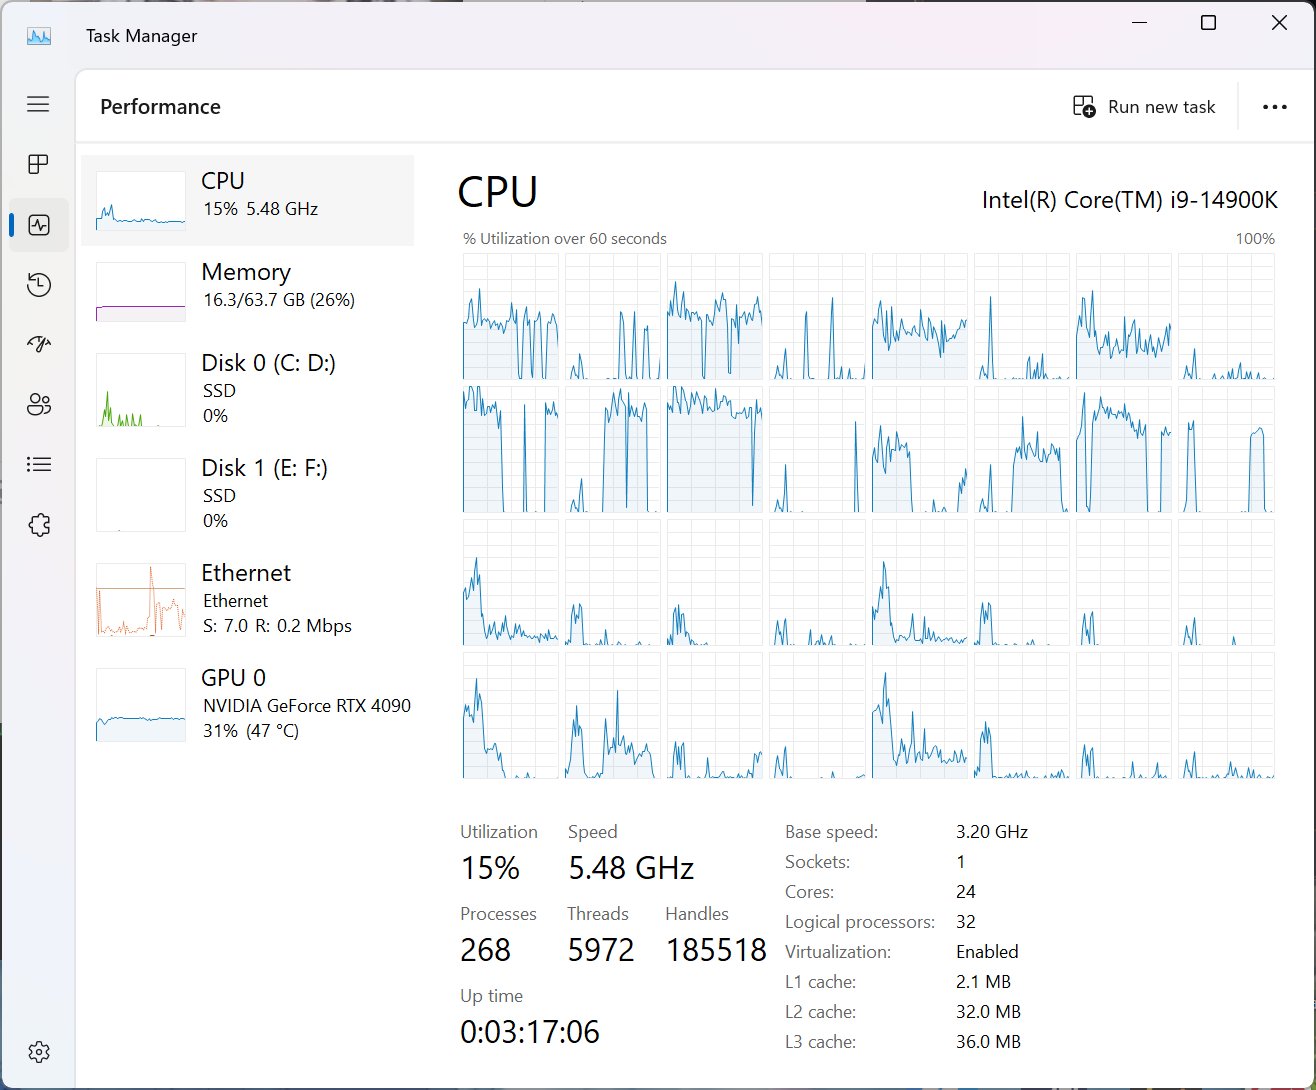Select the Performance page icon

pos(39,225)
